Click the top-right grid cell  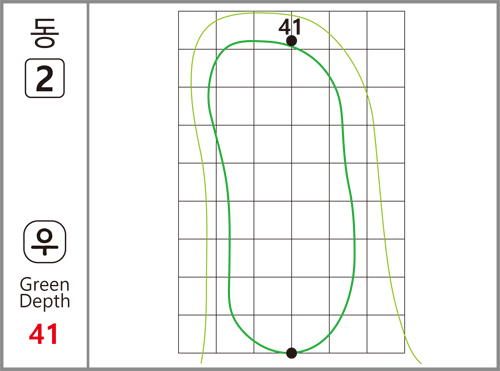click(386, 30)
